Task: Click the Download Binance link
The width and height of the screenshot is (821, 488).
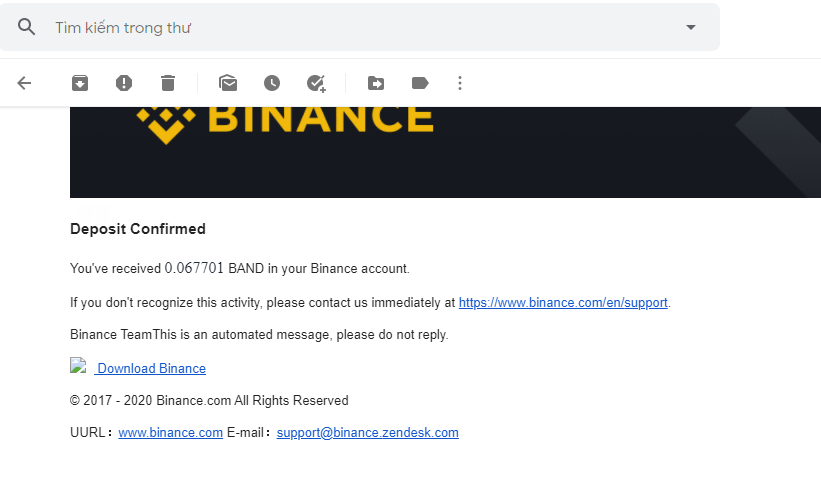Action: click(x=151, y=368)
